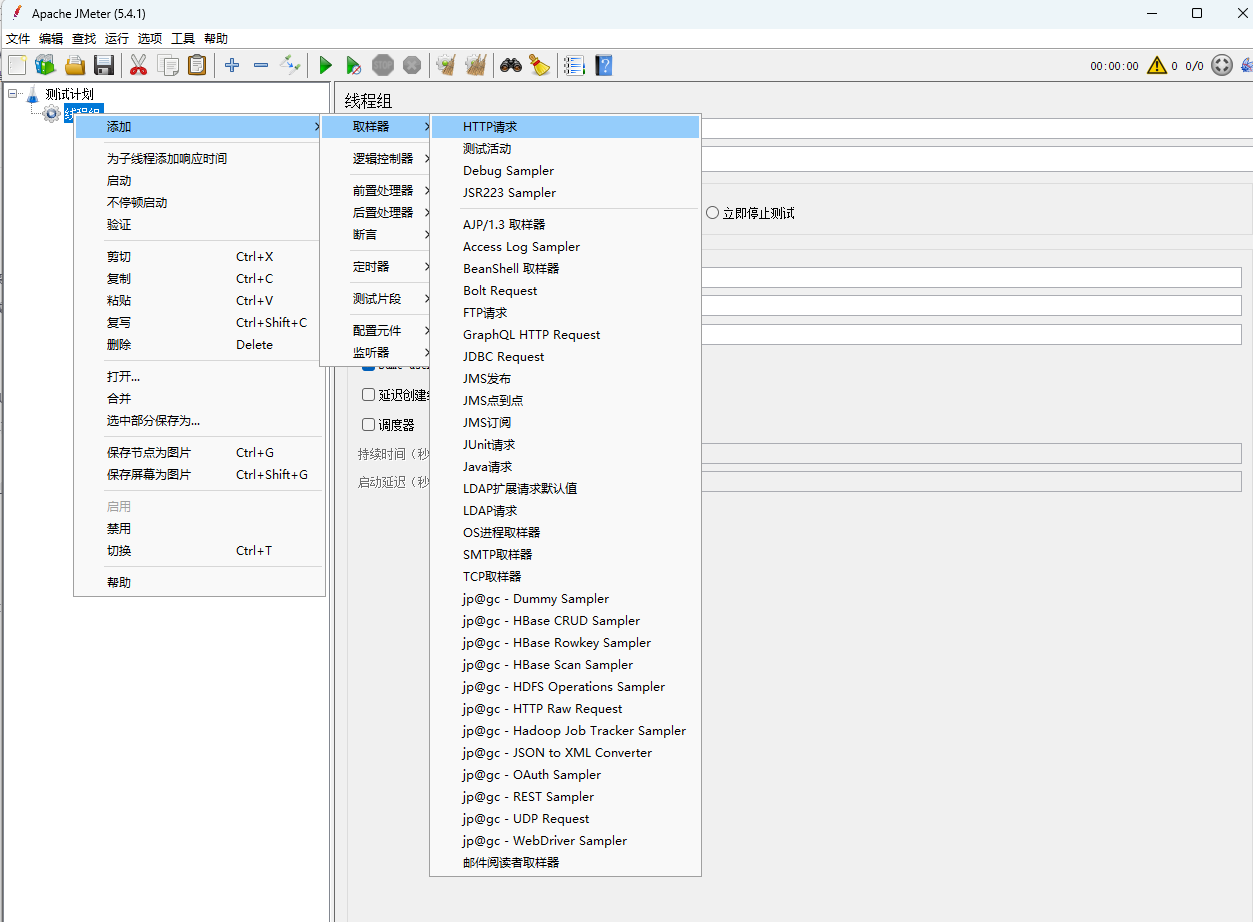Click the gray Stop sign icon
Image resolution: width=1253 pixels, height=922 pixels.
pyautogui.click(x=383, y=65)
